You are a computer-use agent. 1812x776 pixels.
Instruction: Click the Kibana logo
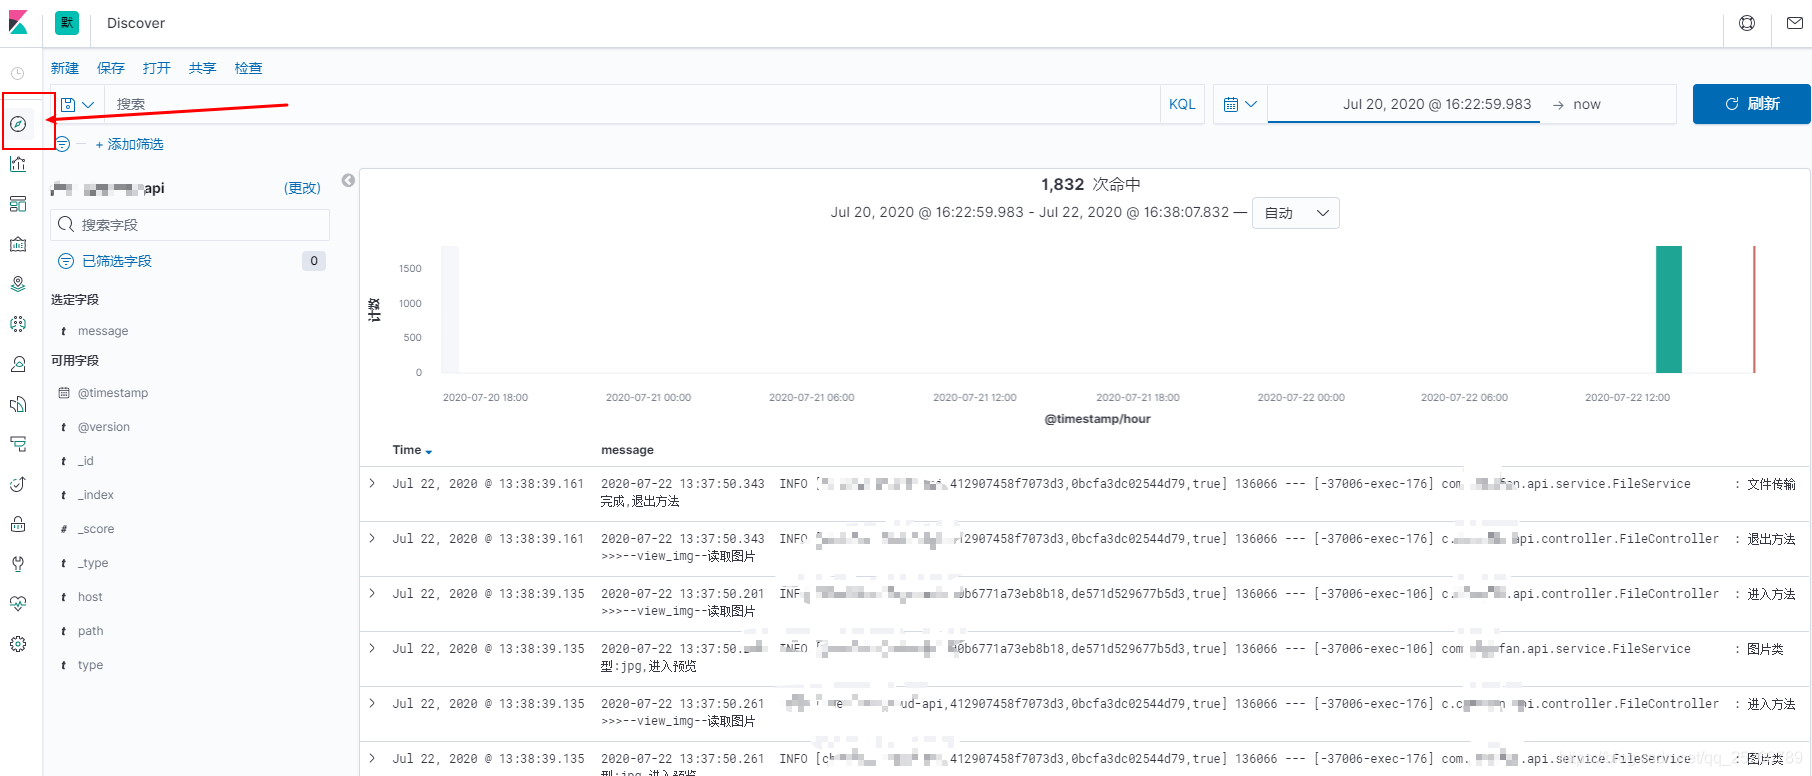point(18,22)
